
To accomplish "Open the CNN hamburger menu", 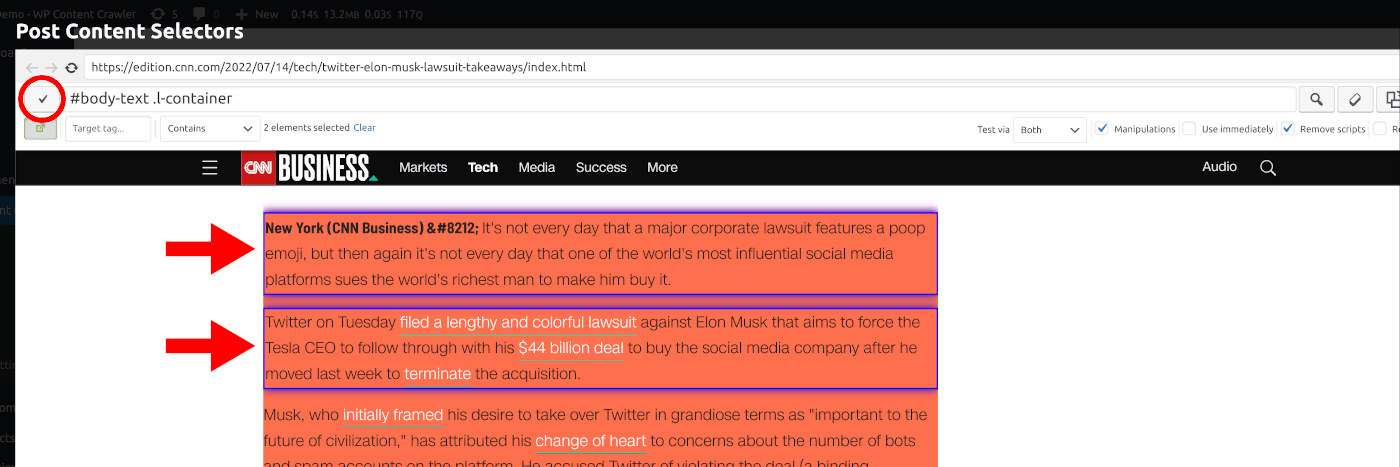I will [x=209, y=168].
